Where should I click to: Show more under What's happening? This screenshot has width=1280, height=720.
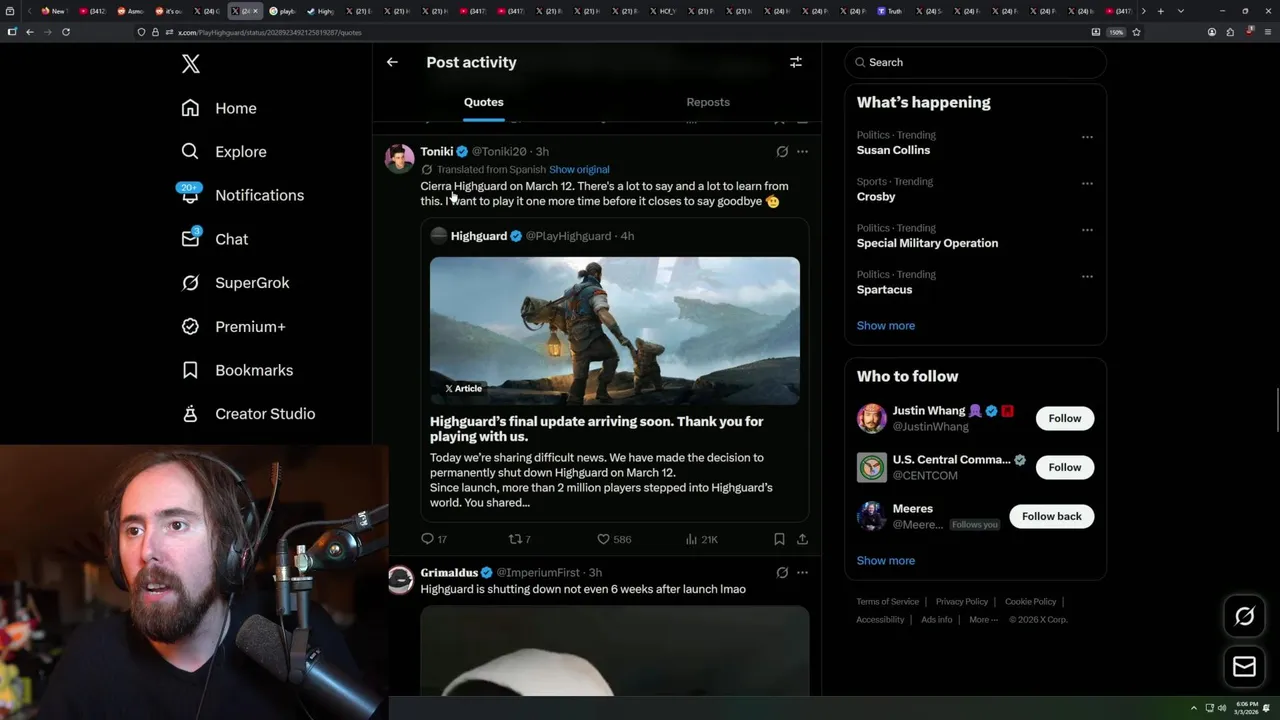click(x=886, y=326)
